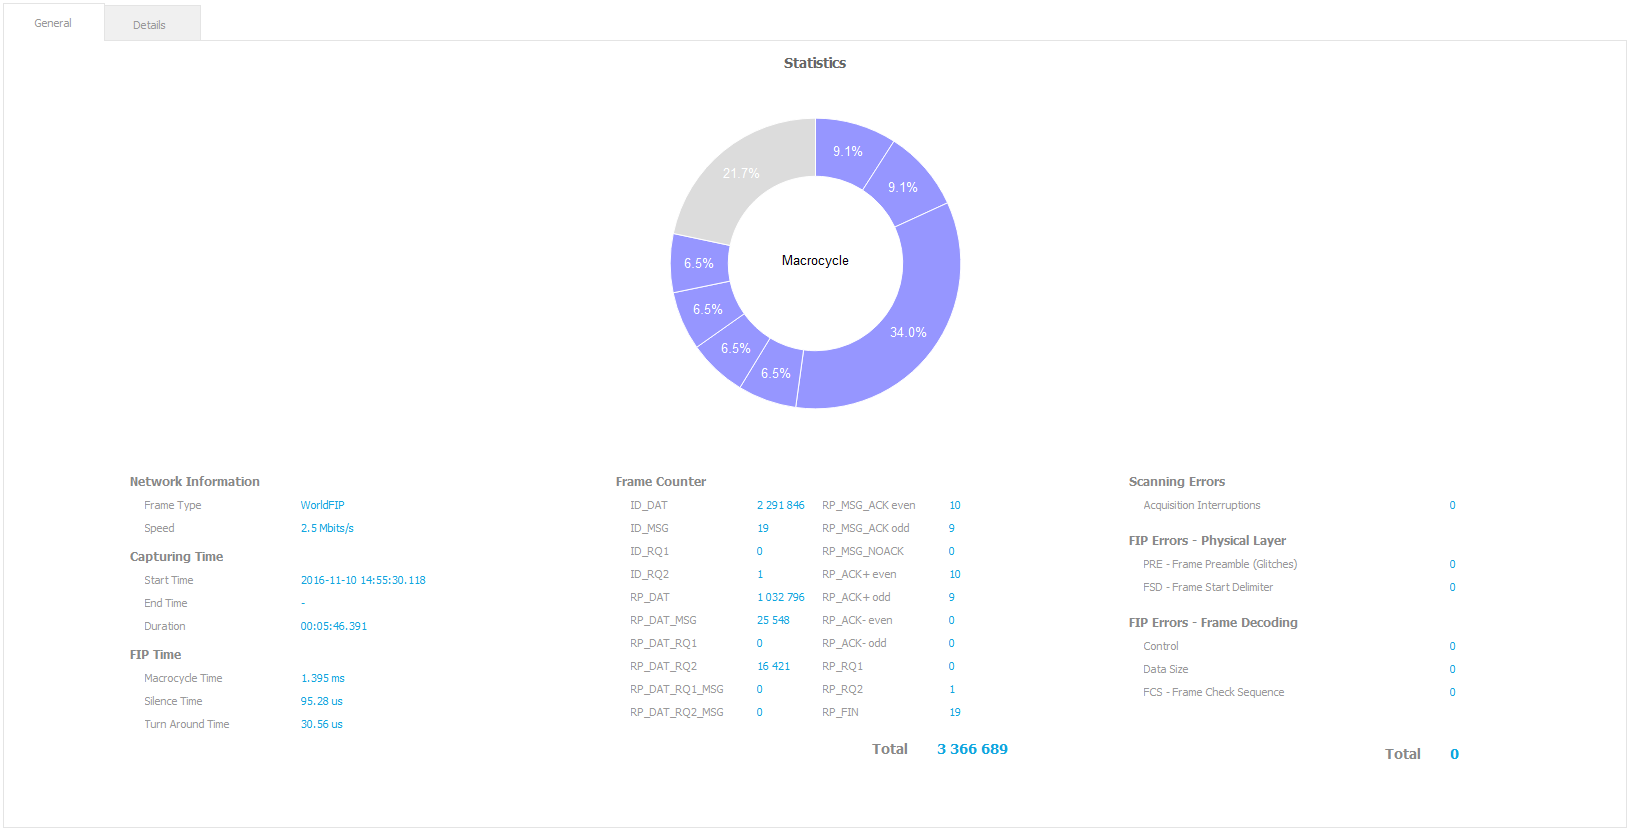1632x832 pixels.
Task: Click the gray 21.7% donut segment
Action: pyautogui.click(x=741, y=174)
